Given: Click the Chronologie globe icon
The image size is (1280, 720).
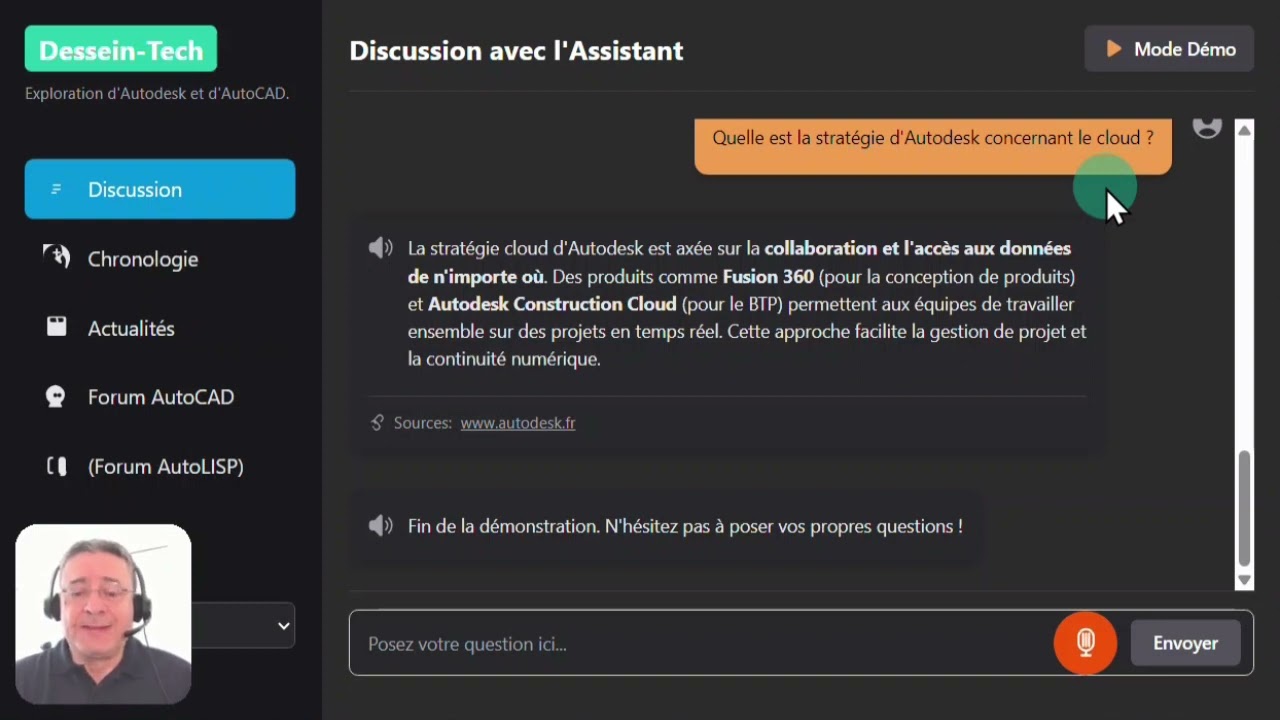Looking at the screenshot, I should point(57,258).
